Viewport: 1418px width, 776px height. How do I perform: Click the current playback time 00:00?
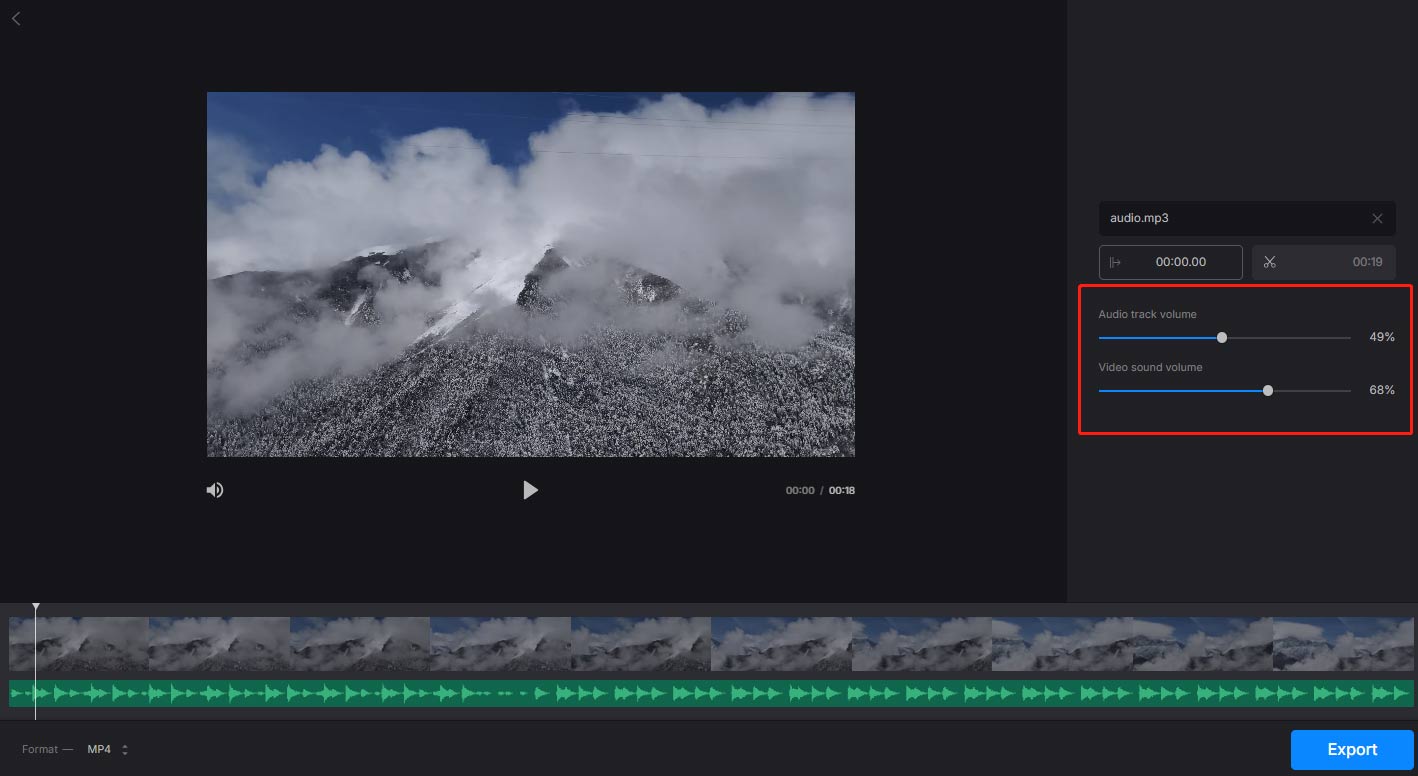[x=800, y=491]
